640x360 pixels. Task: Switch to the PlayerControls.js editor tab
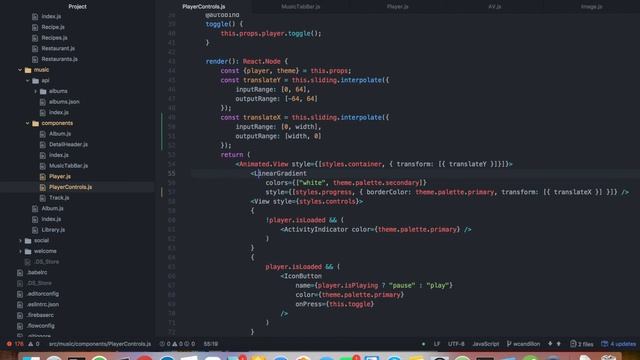(204, 7)
